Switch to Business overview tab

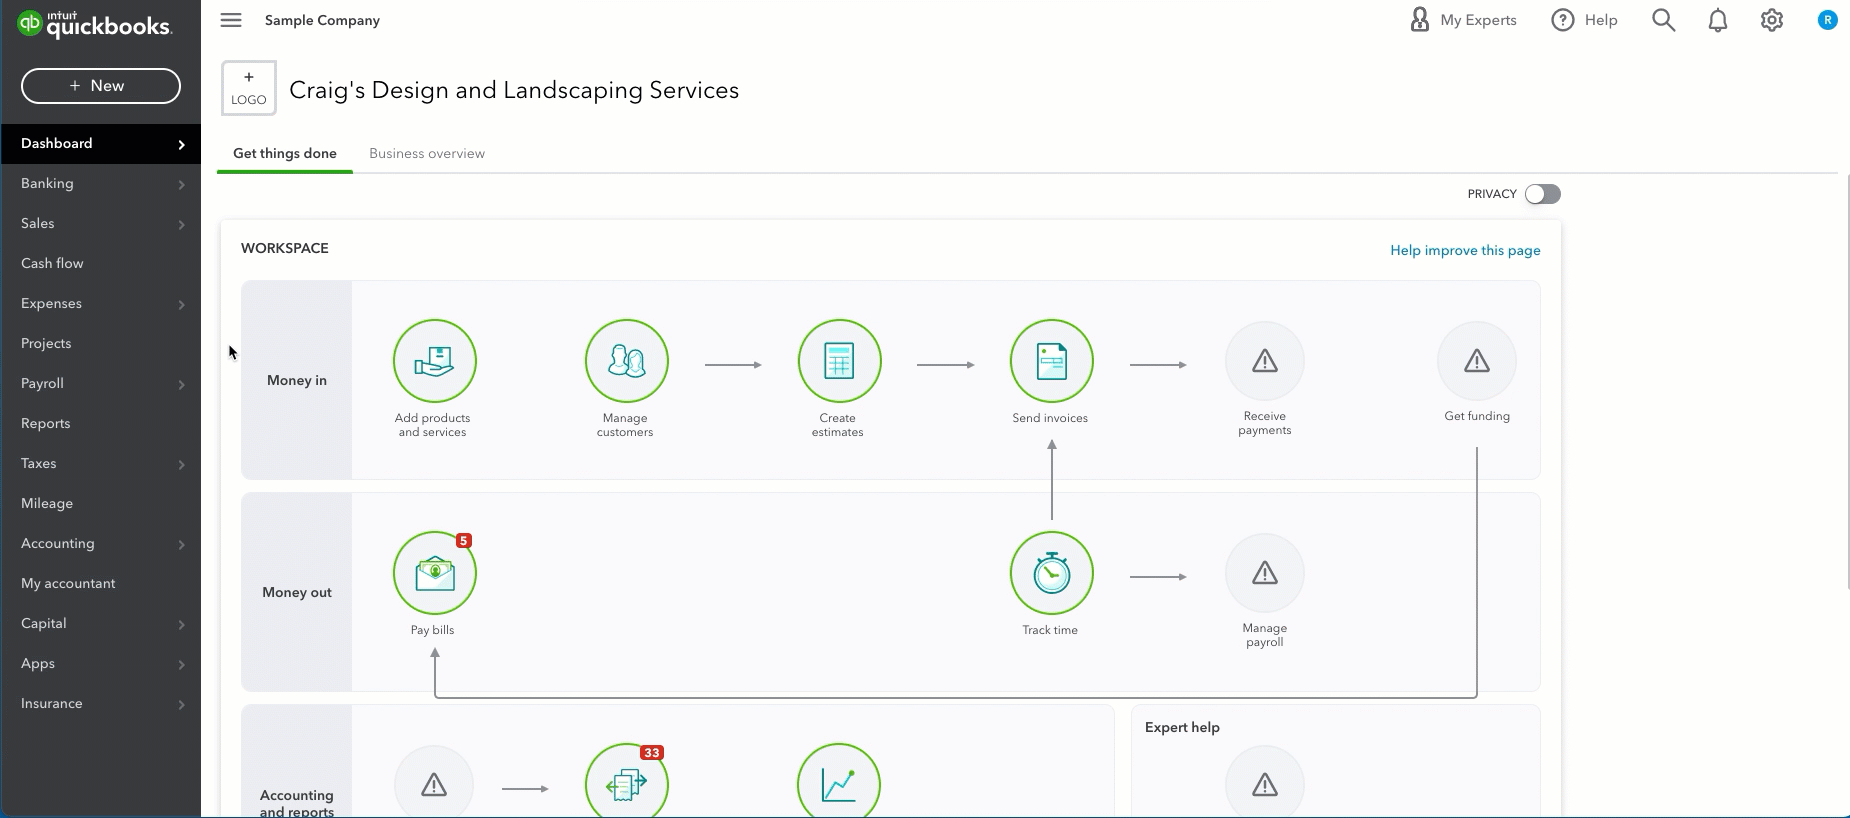427,153
